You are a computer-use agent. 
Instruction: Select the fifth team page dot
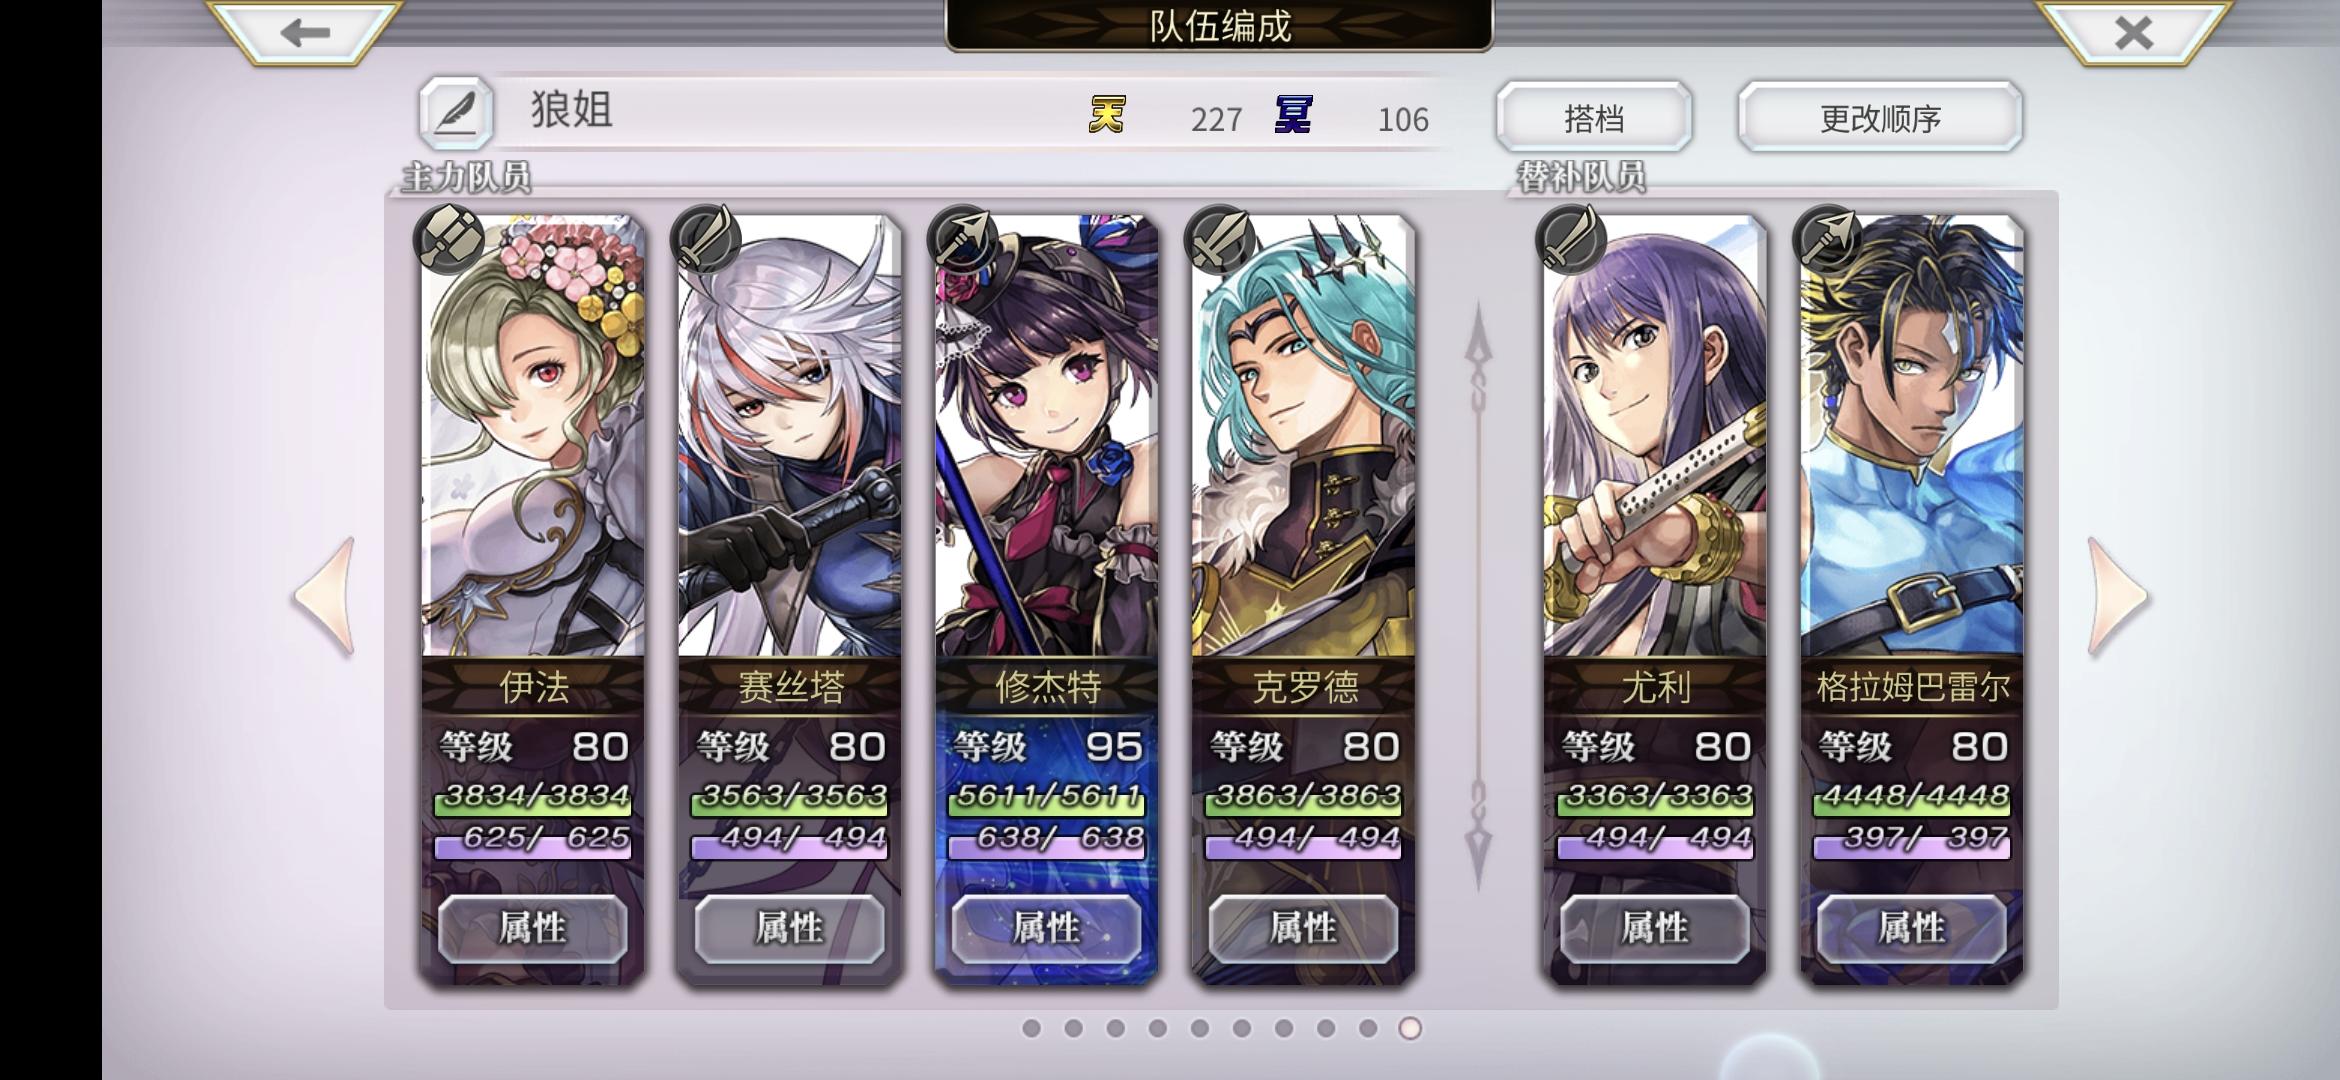(1200, 1028)
